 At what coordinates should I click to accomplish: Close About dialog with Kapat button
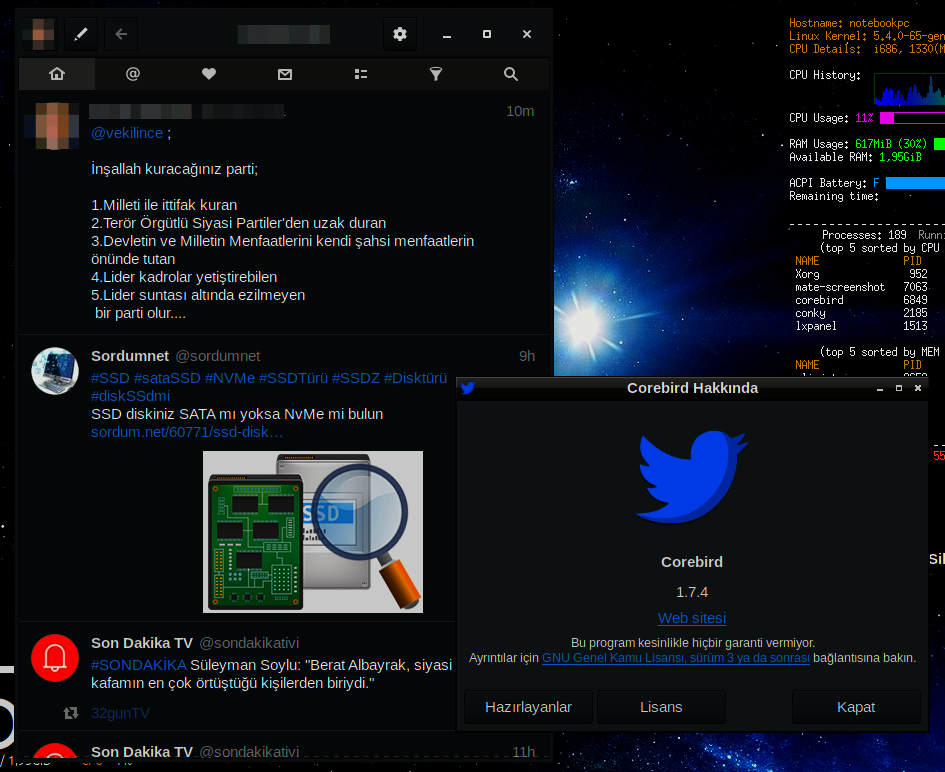coord(856,707)
